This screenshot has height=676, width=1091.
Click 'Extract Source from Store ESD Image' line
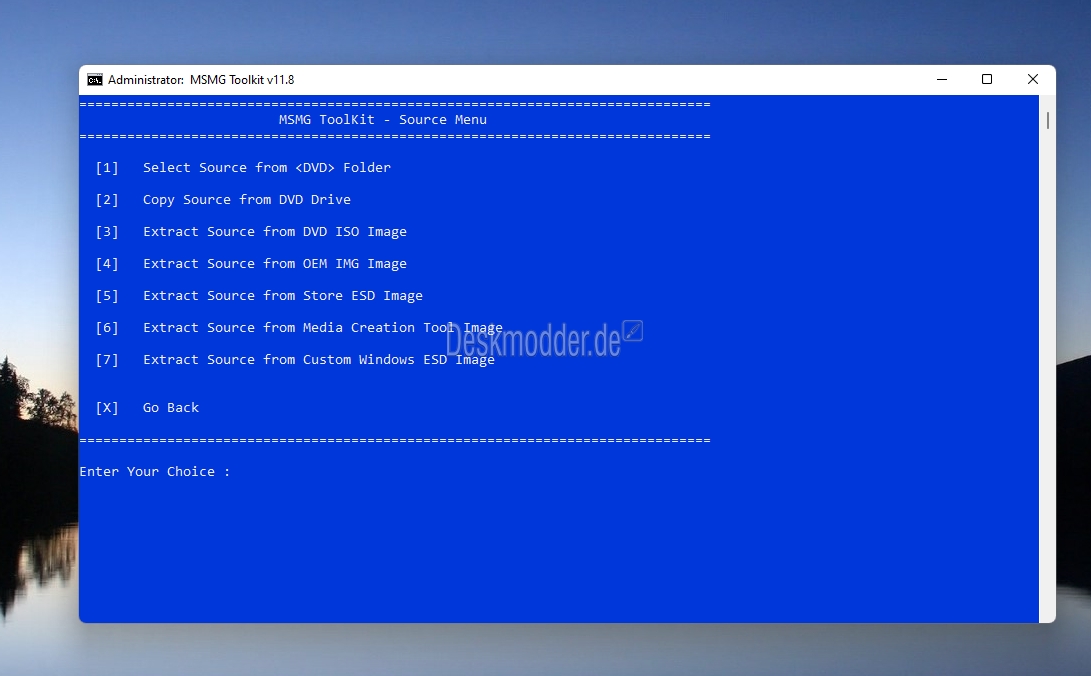pos(282,296)
